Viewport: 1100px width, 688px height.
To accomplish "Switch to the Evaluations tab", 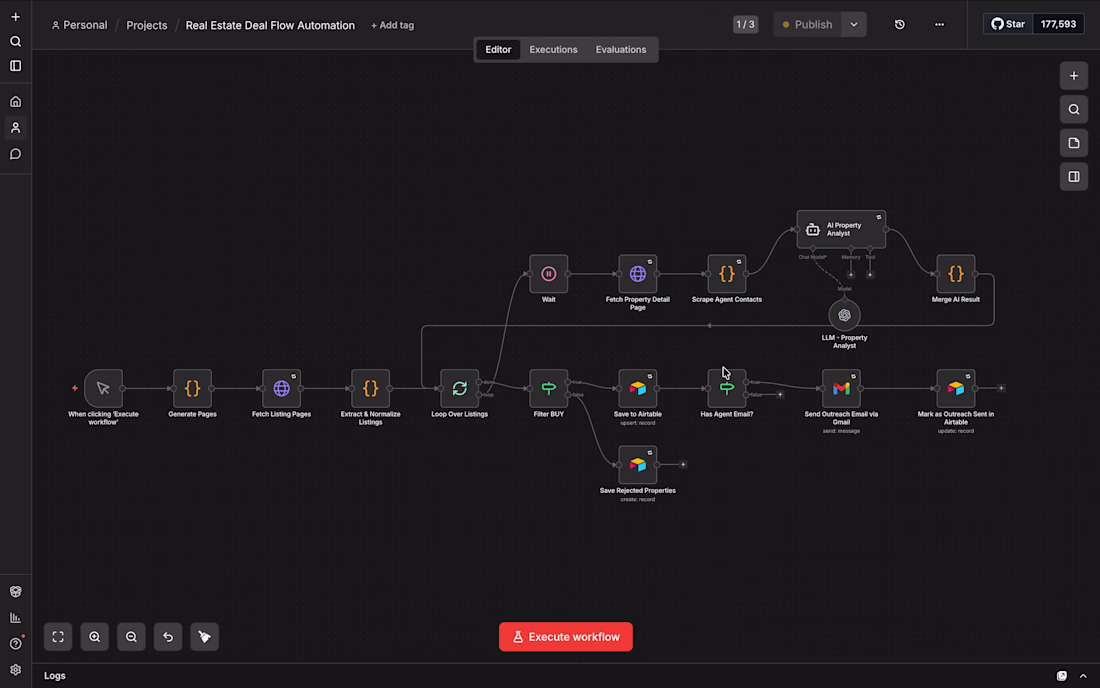I will (x=621, y=50).
